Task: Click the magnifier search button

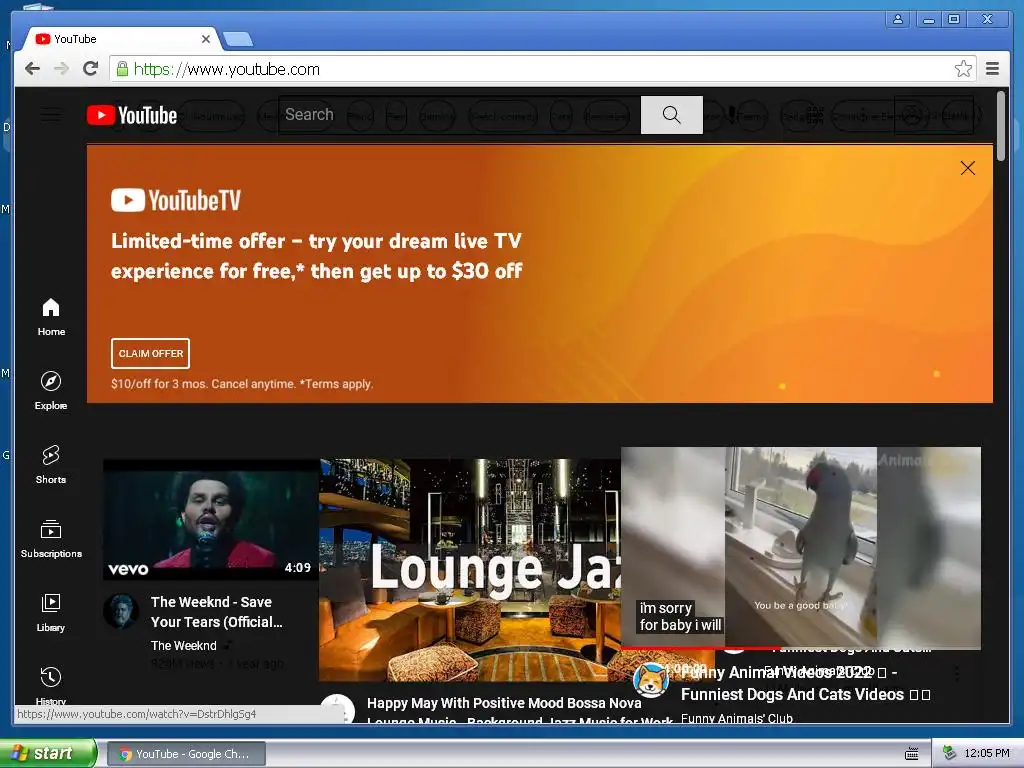Action: pyautogui.click(x=671, y=115)
